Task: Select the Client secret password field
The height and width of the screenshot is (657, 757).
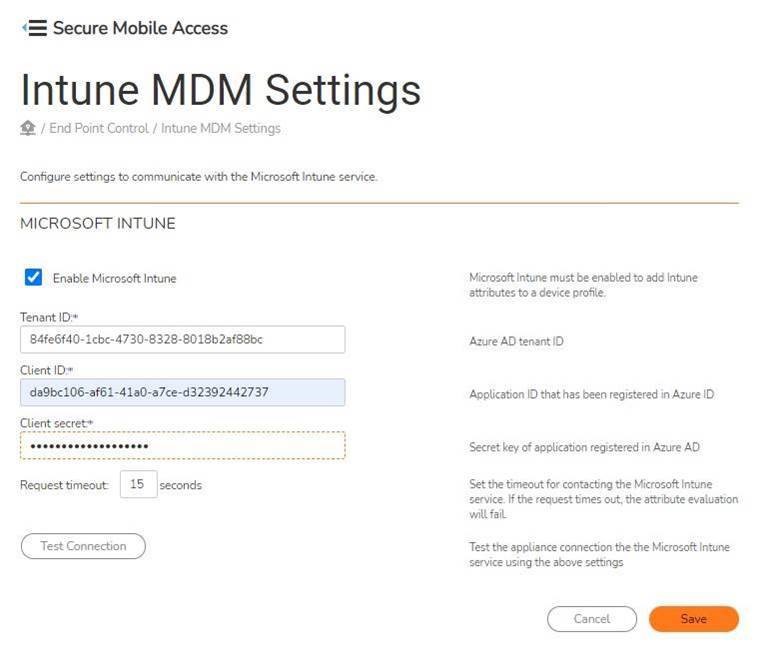Action: pos(182,445)
